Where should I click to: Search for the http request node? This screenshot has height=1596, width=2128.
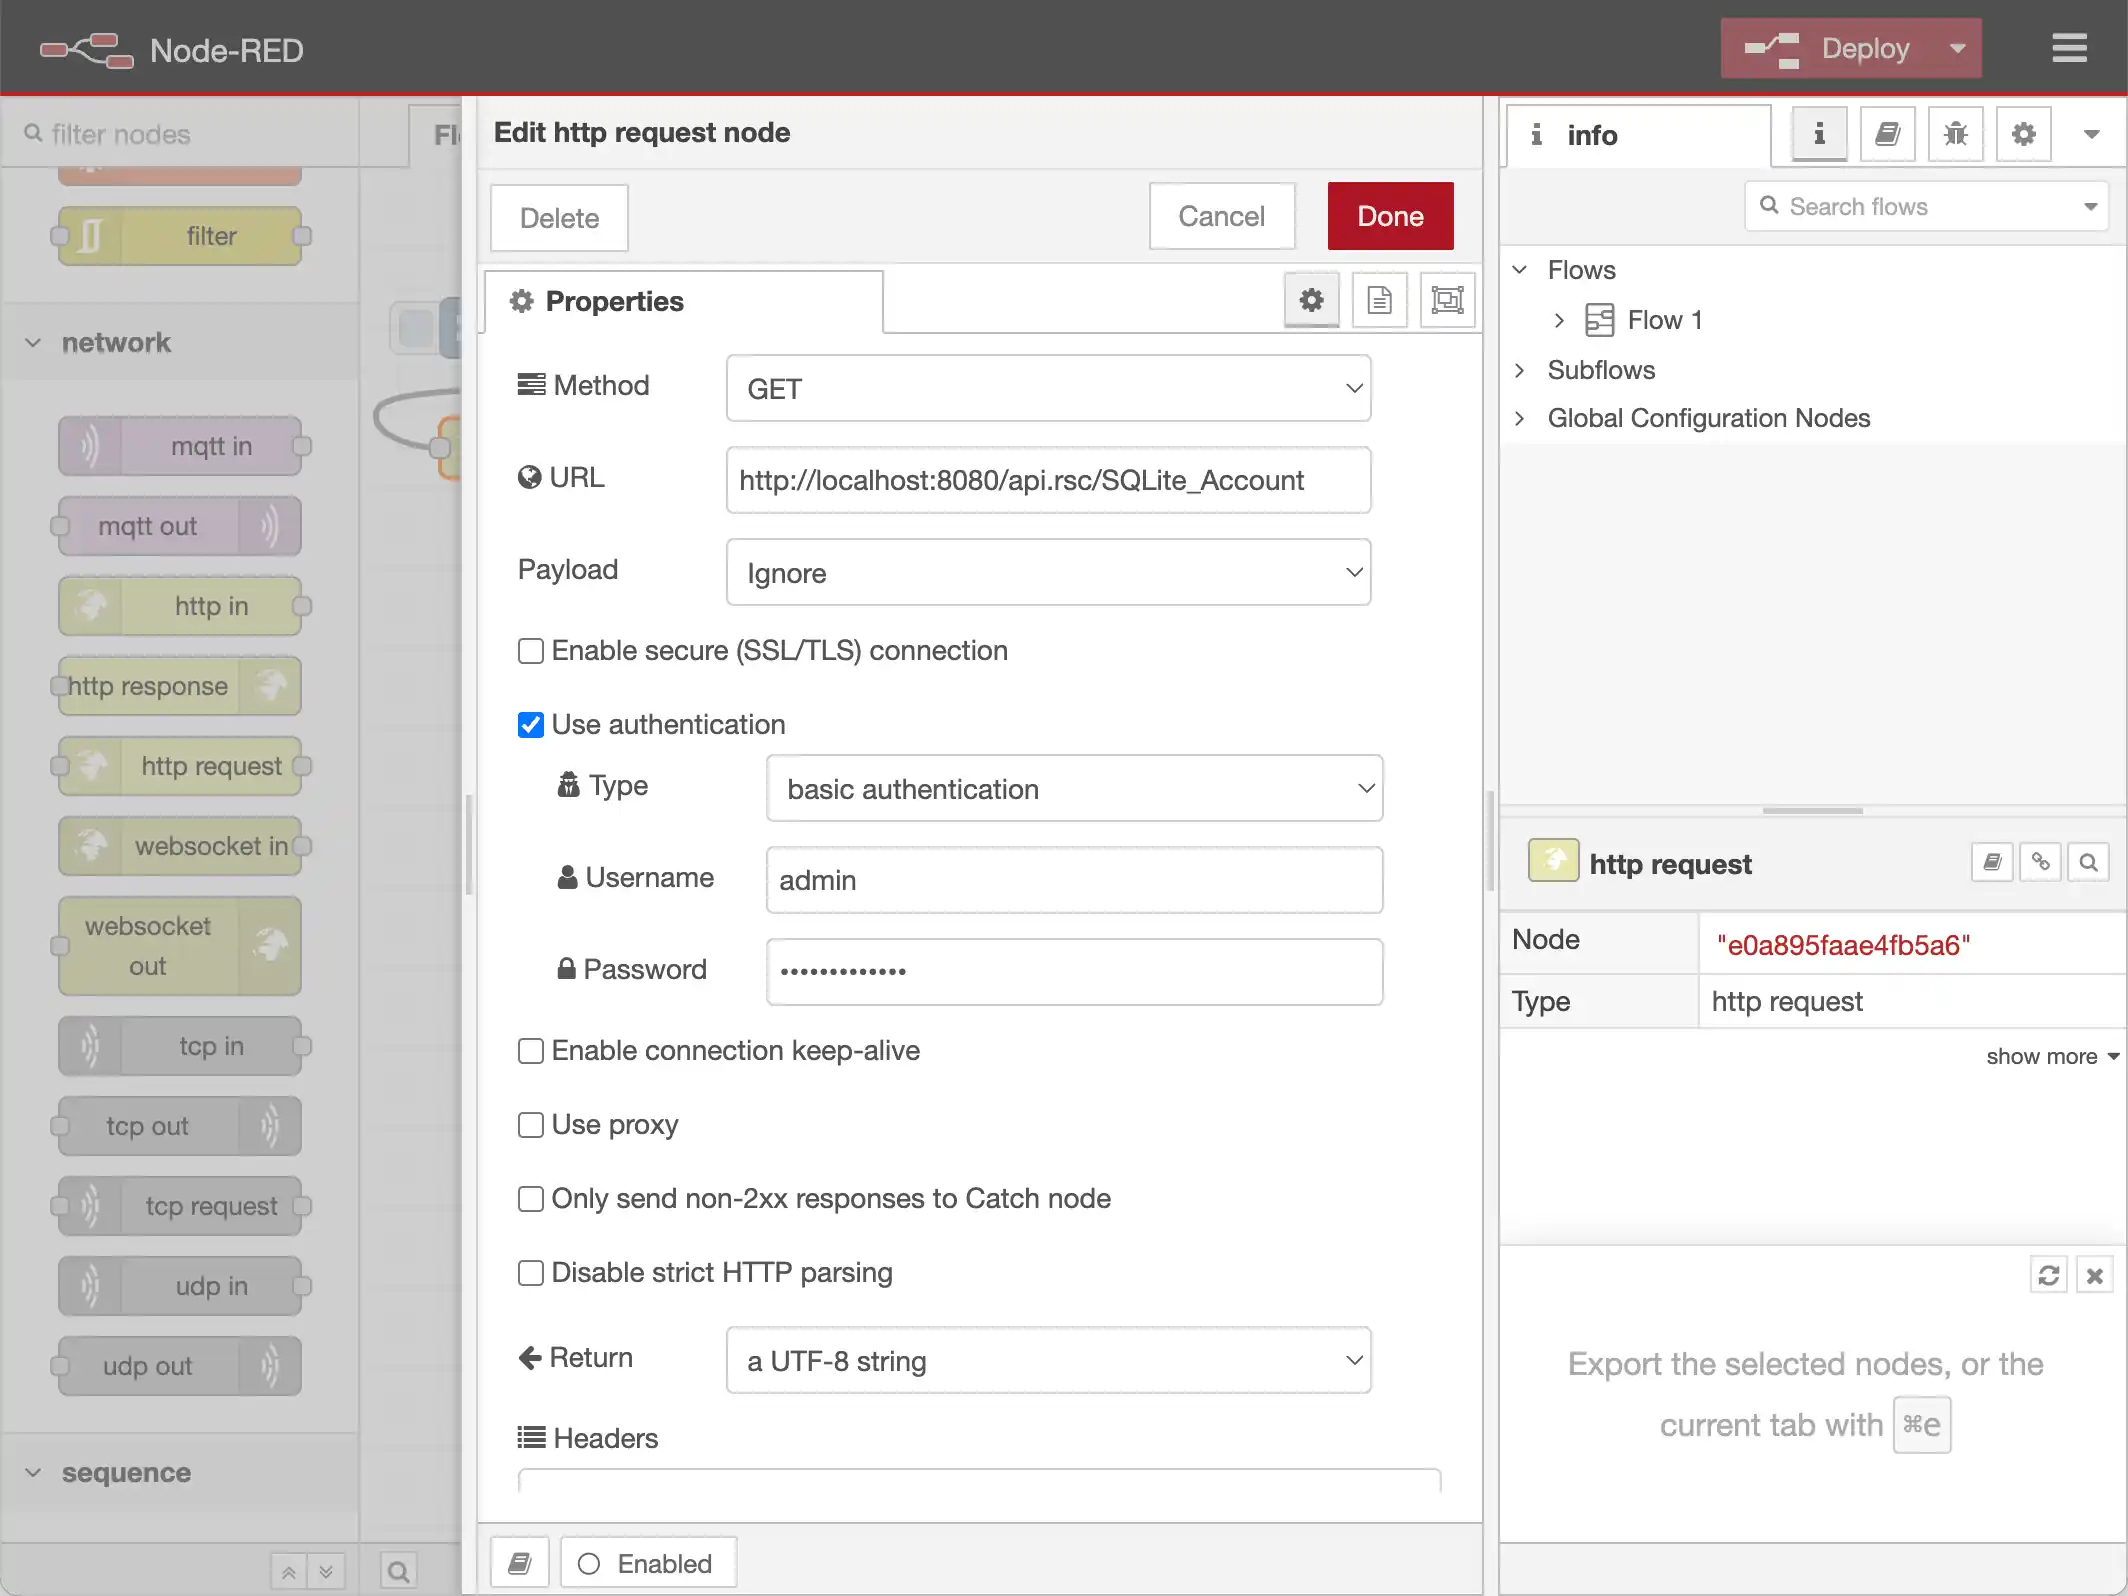click(2088, 861)
